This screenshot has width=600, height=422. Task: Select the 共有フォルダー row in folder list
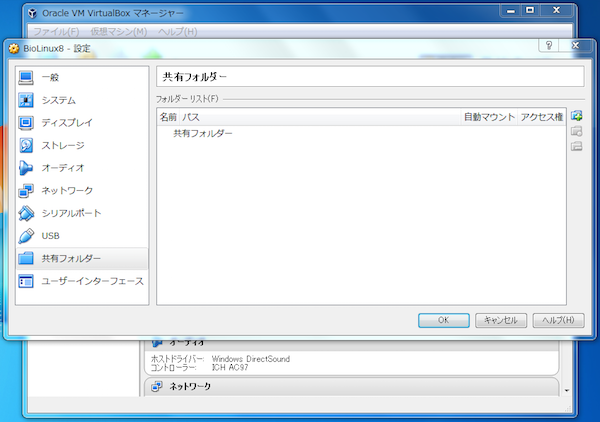click(x=361, y=134)
